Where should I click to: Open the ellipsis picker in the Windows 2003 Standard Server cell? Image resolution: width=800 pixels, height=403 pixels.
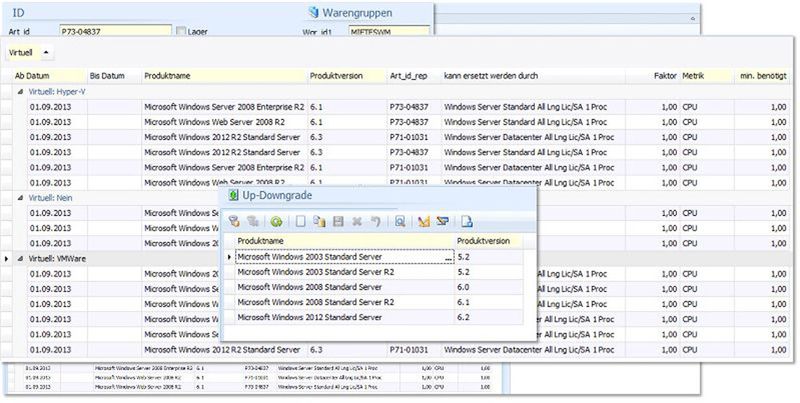coord(448,258)
